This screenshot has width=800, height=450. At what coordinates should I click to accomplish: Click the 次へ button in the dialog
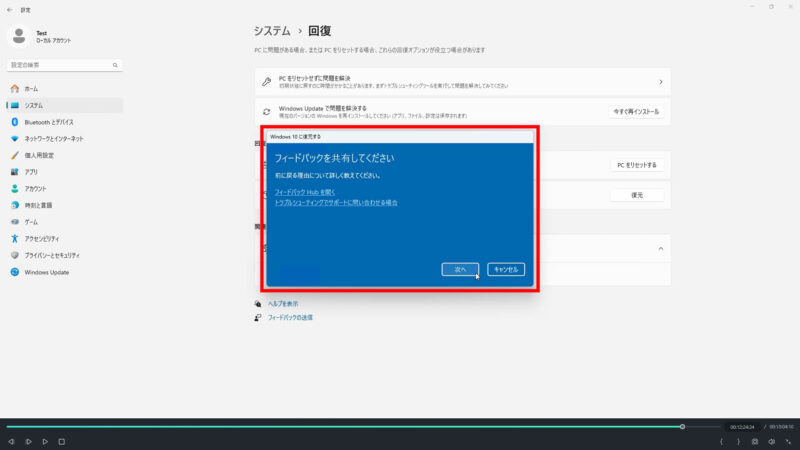[460, 269]
